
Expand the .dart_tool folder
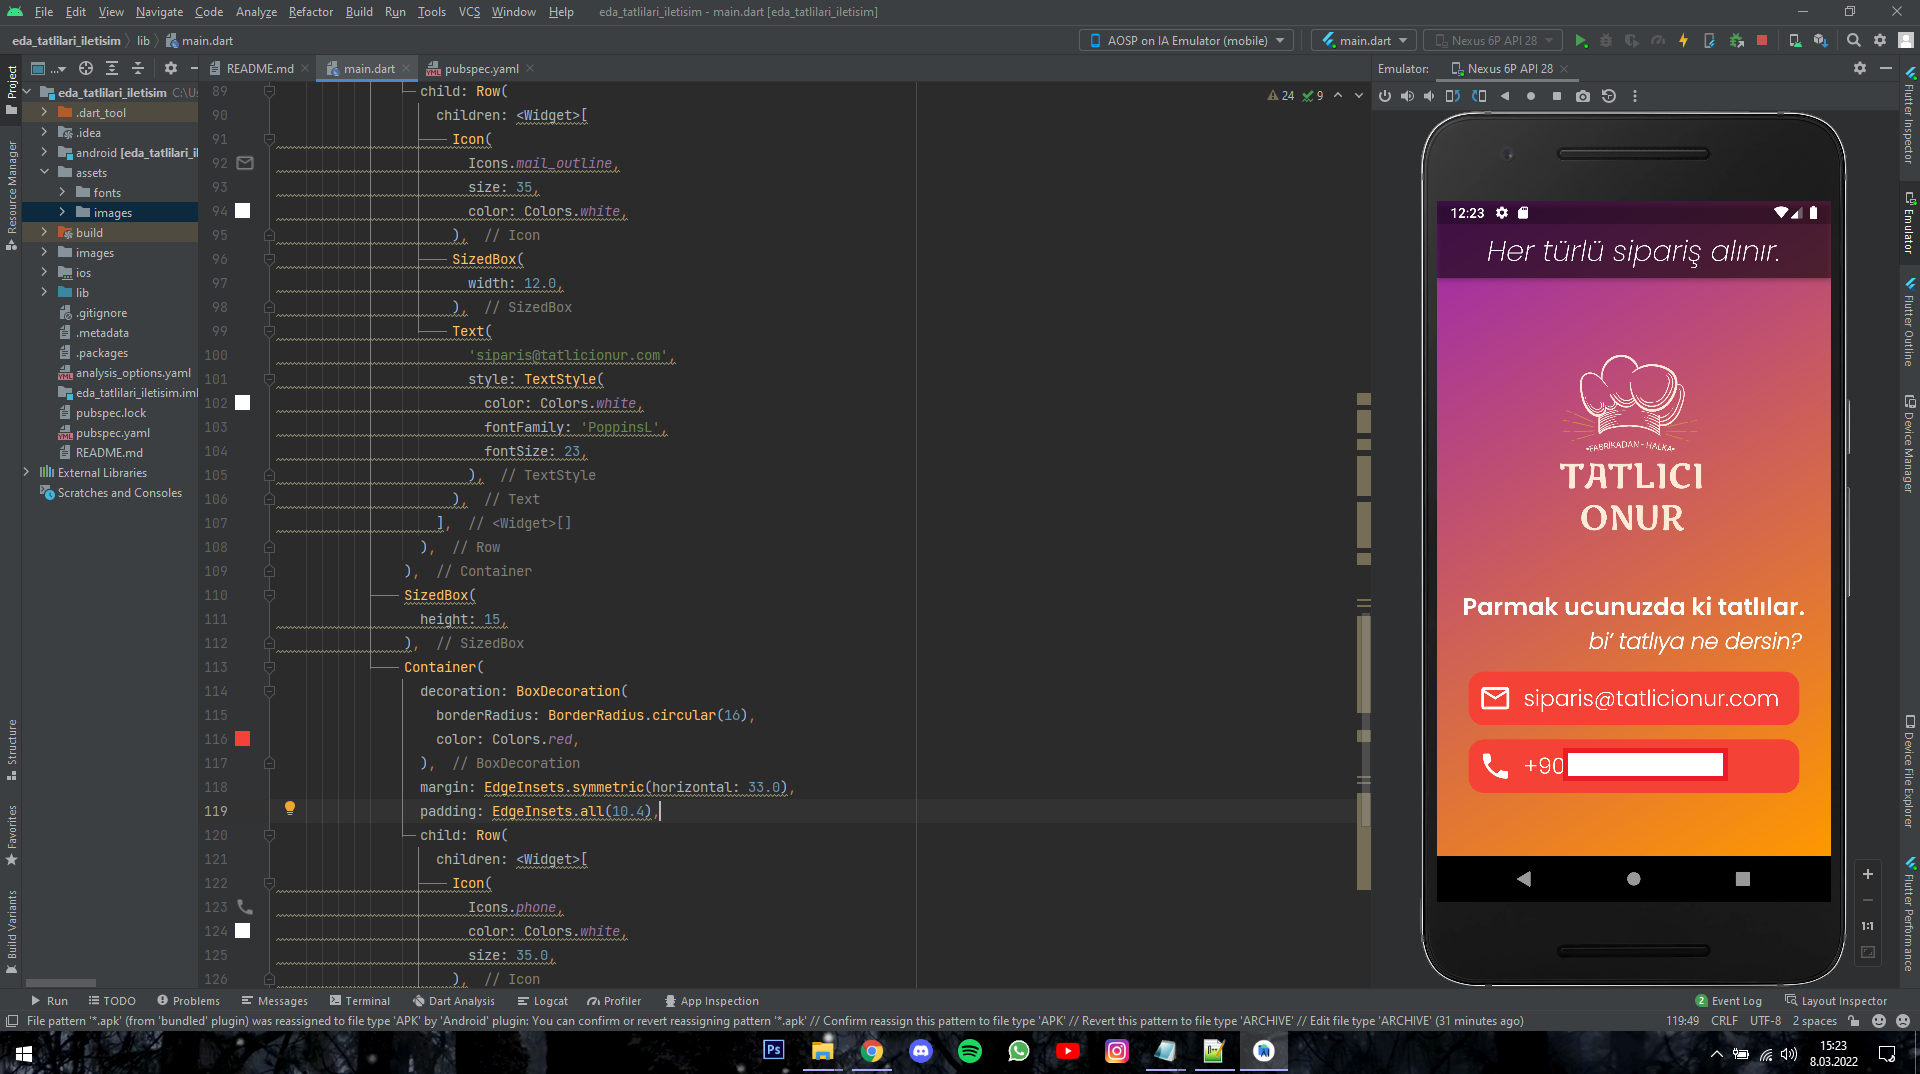click(44, 113)
